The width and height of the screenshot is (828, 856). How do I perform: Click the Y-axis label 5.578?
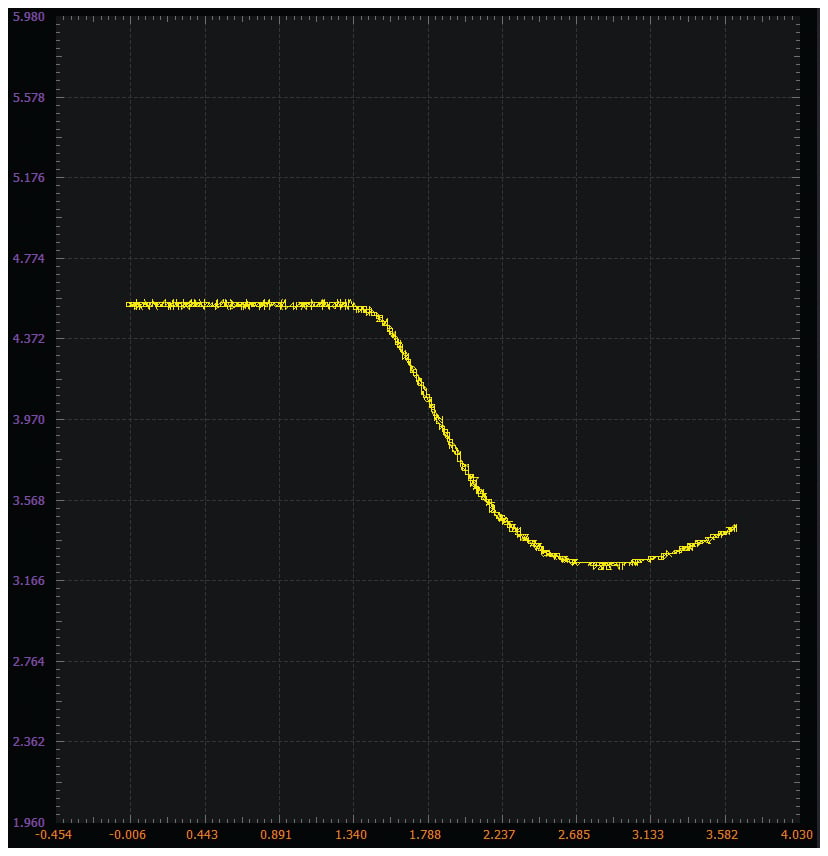click(29, 98)
